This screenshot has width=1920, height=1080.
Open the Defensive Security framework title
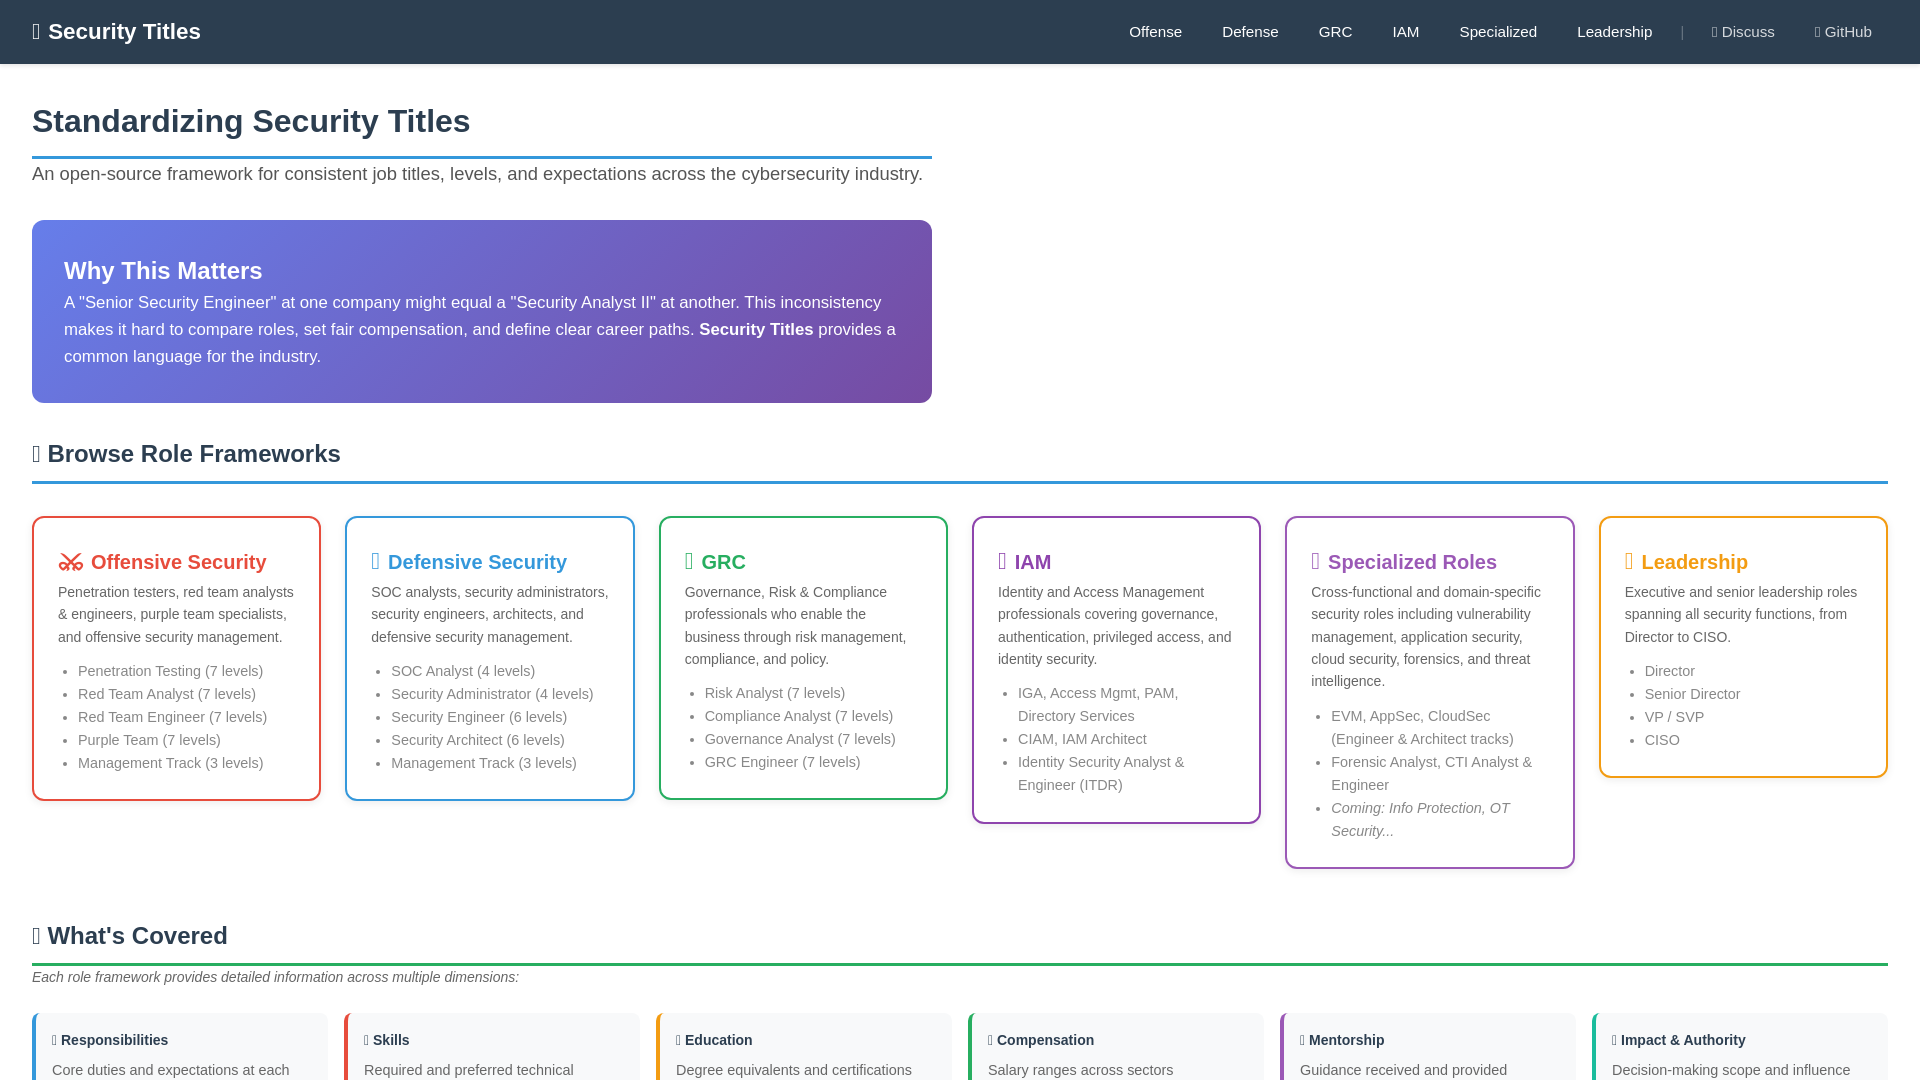[477, 562]
